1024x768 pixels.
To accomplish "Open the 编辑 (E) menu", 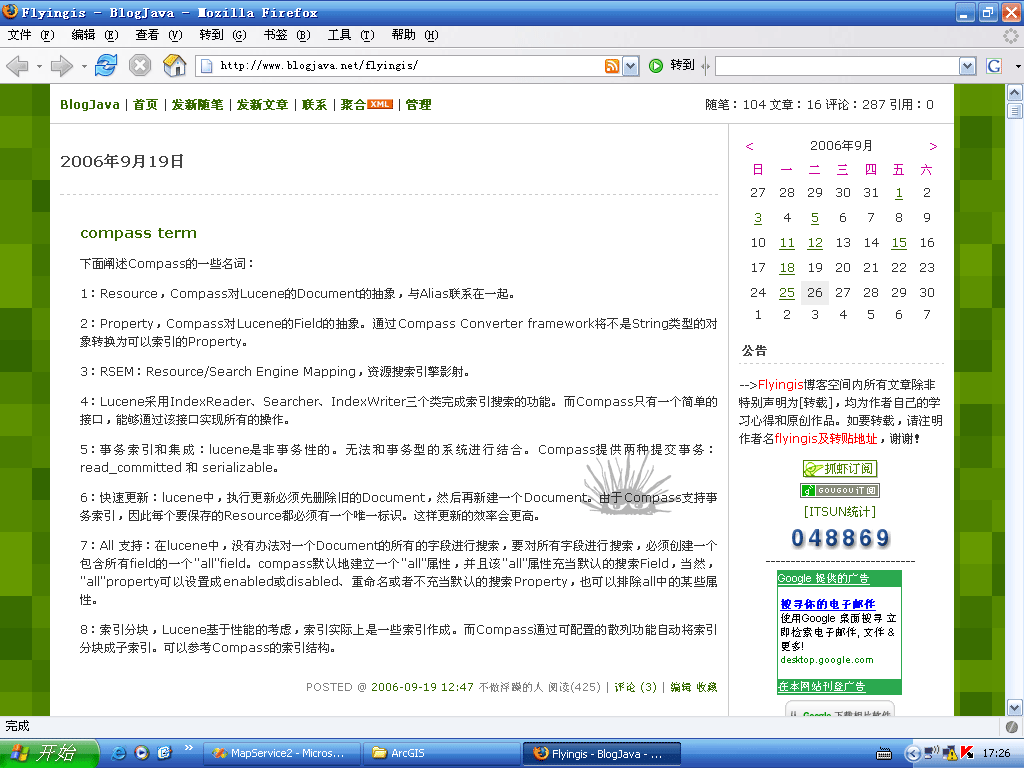I will (x=95, y=35).
